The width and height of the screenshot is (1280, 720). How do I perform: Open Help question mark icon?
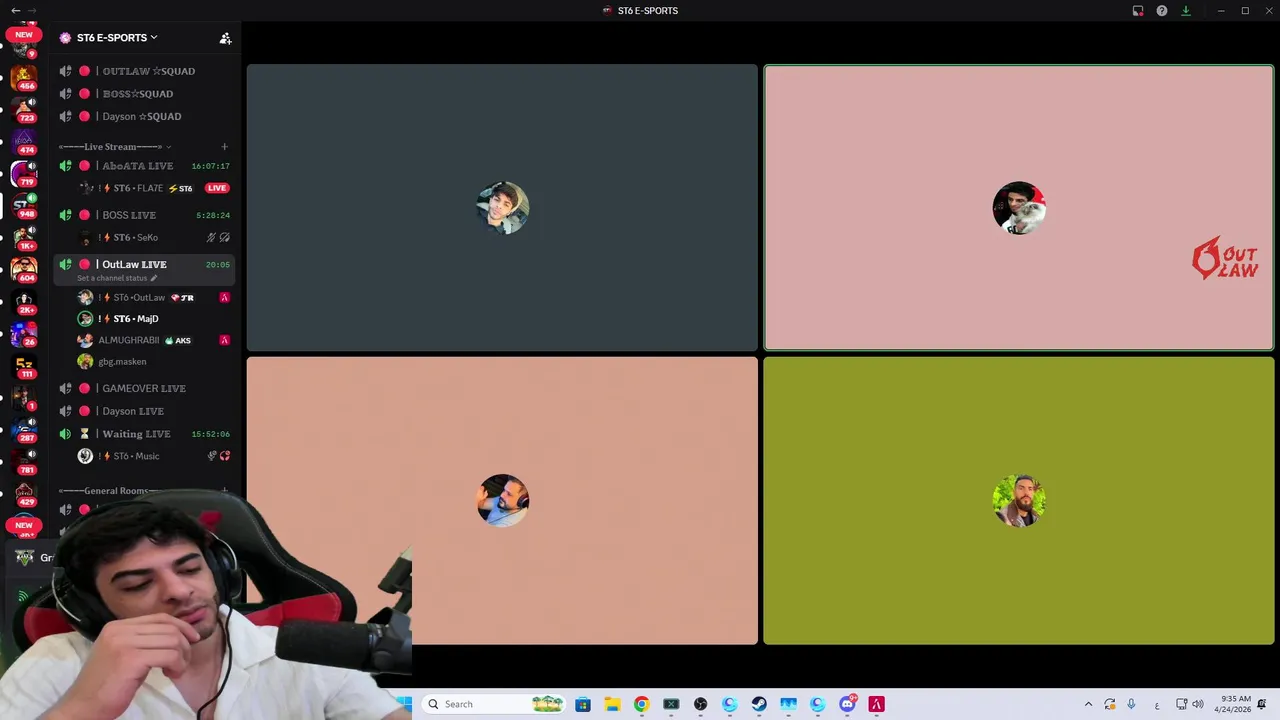[1162, 11]
